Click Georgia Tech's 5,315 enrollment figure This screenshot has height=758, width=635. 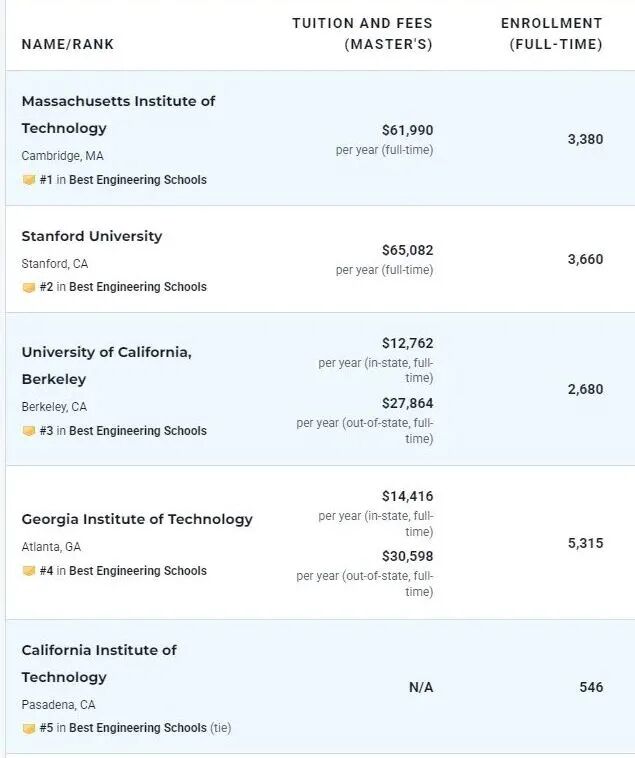click(585, 543)
